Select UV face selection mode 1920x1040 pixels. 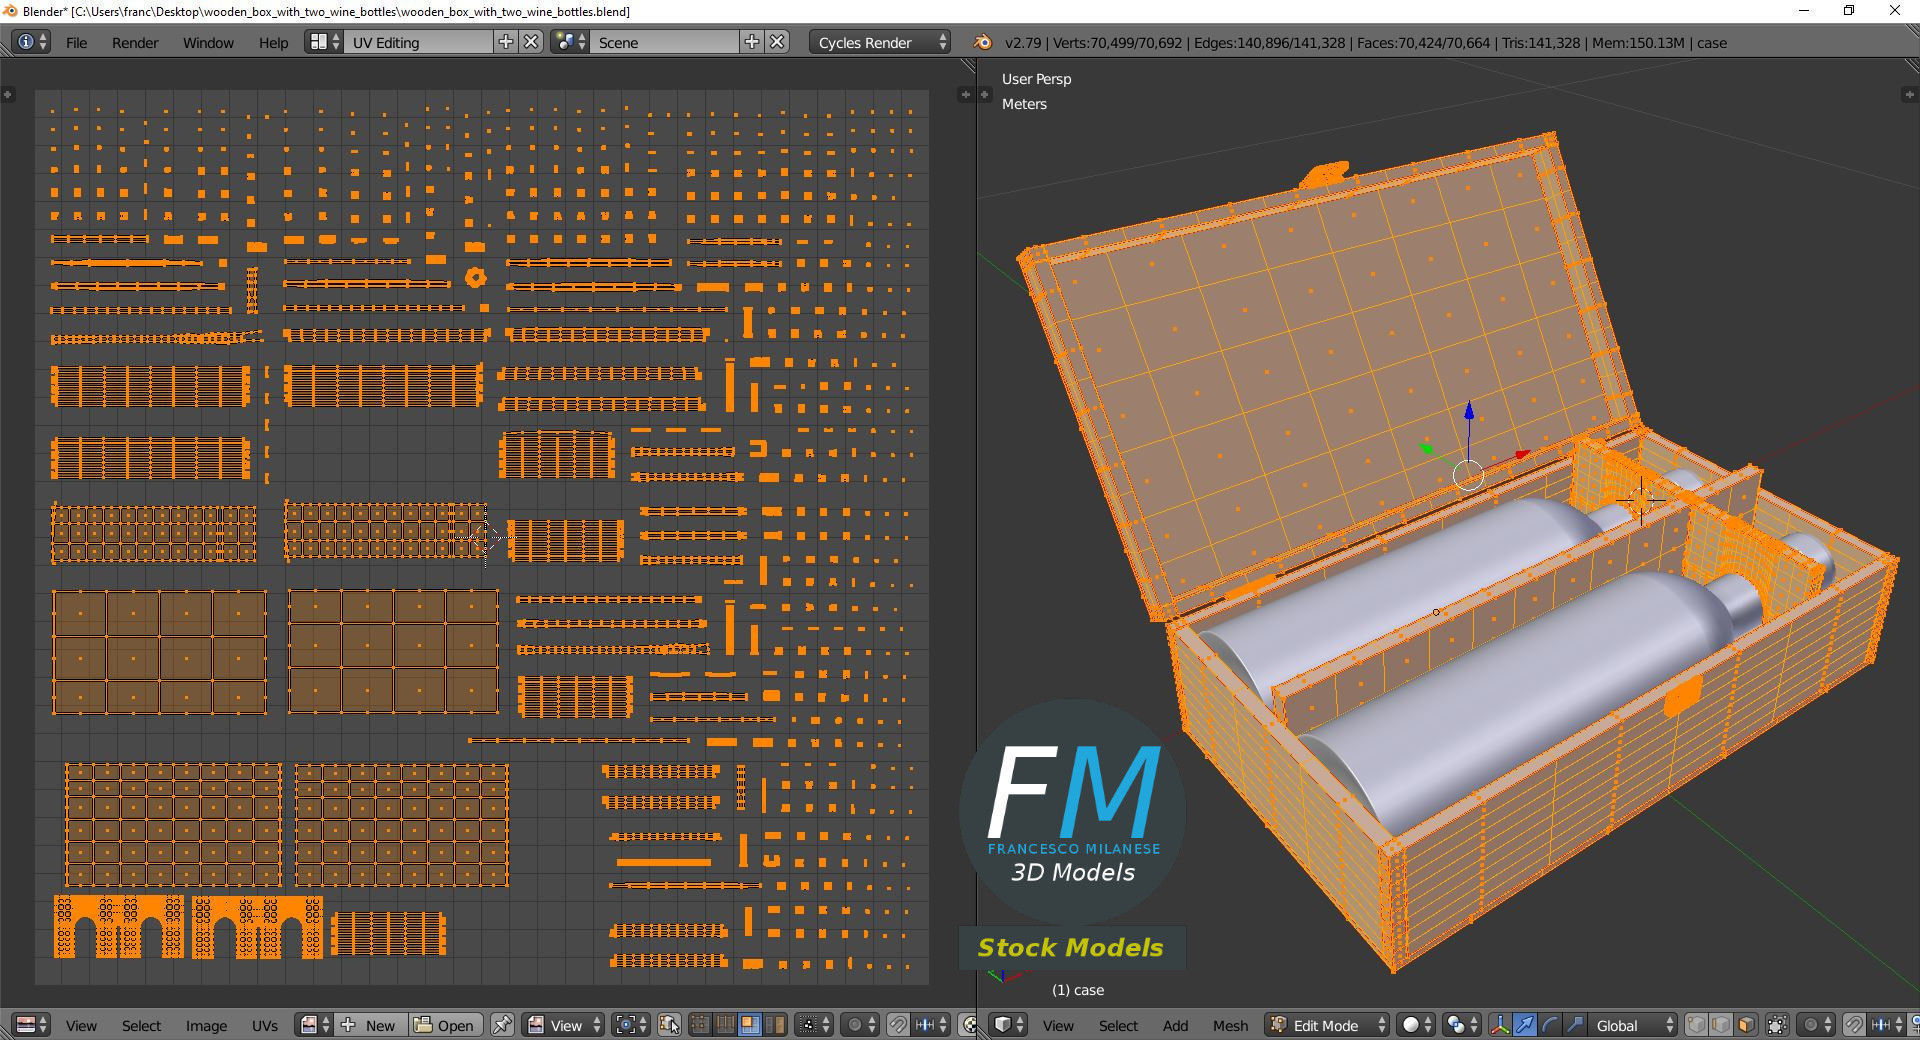(x=749, y=1025)
